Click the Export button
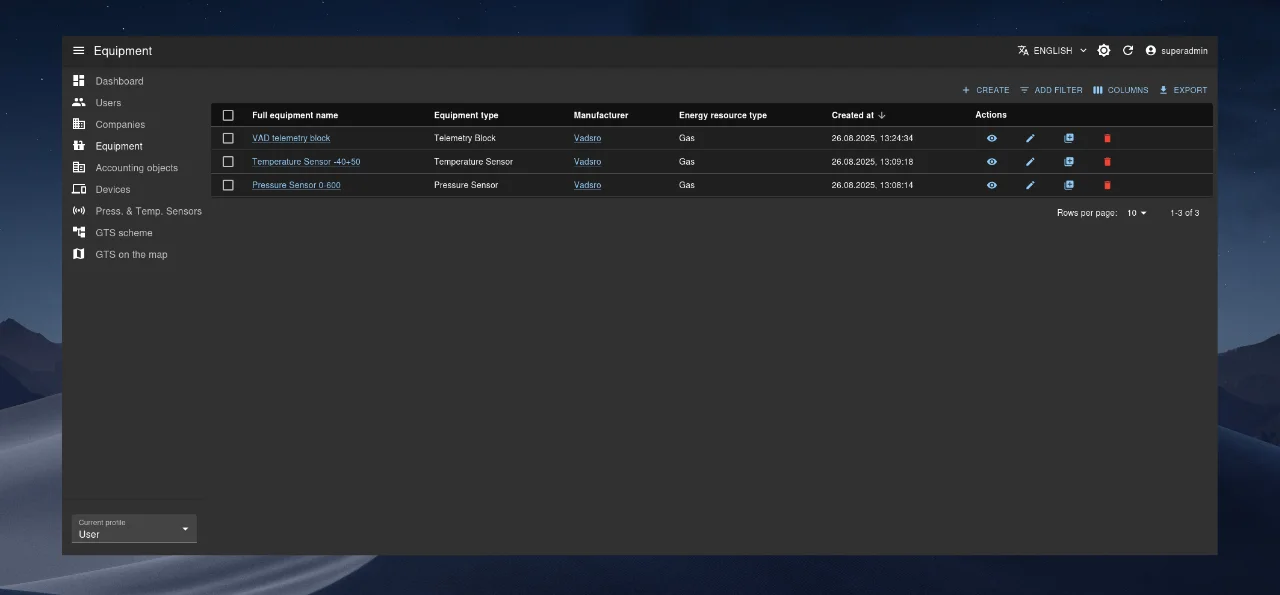The image size is (1280, 595). point(1183,90)
